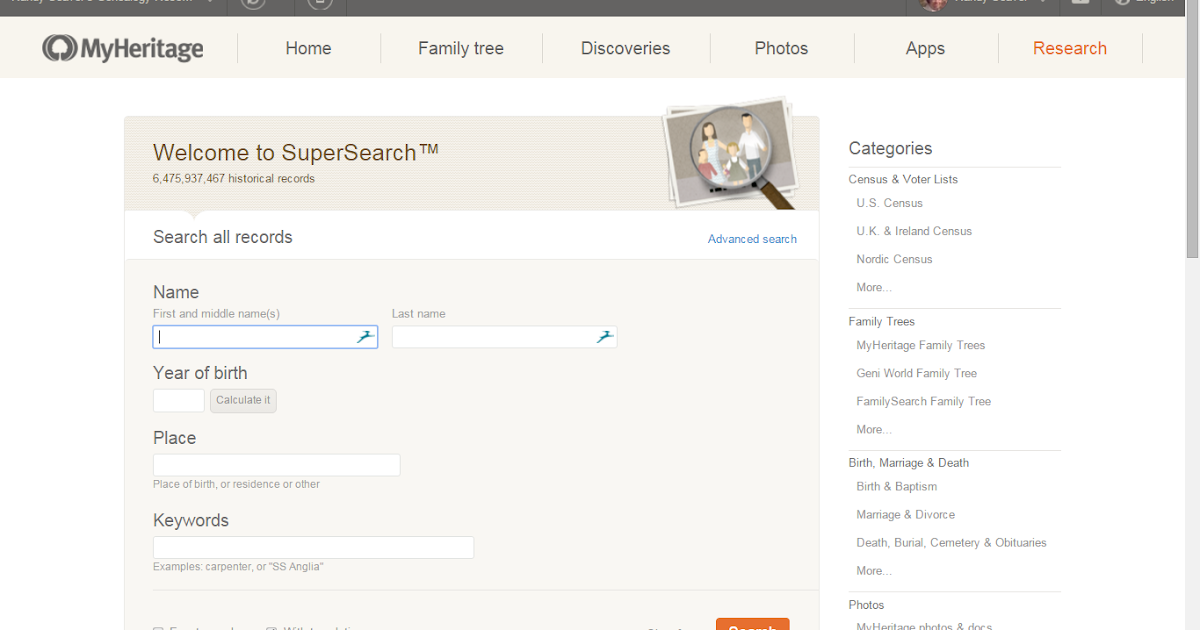
Task: Enable the Exact search checkbox
Action: coord(158,628)
